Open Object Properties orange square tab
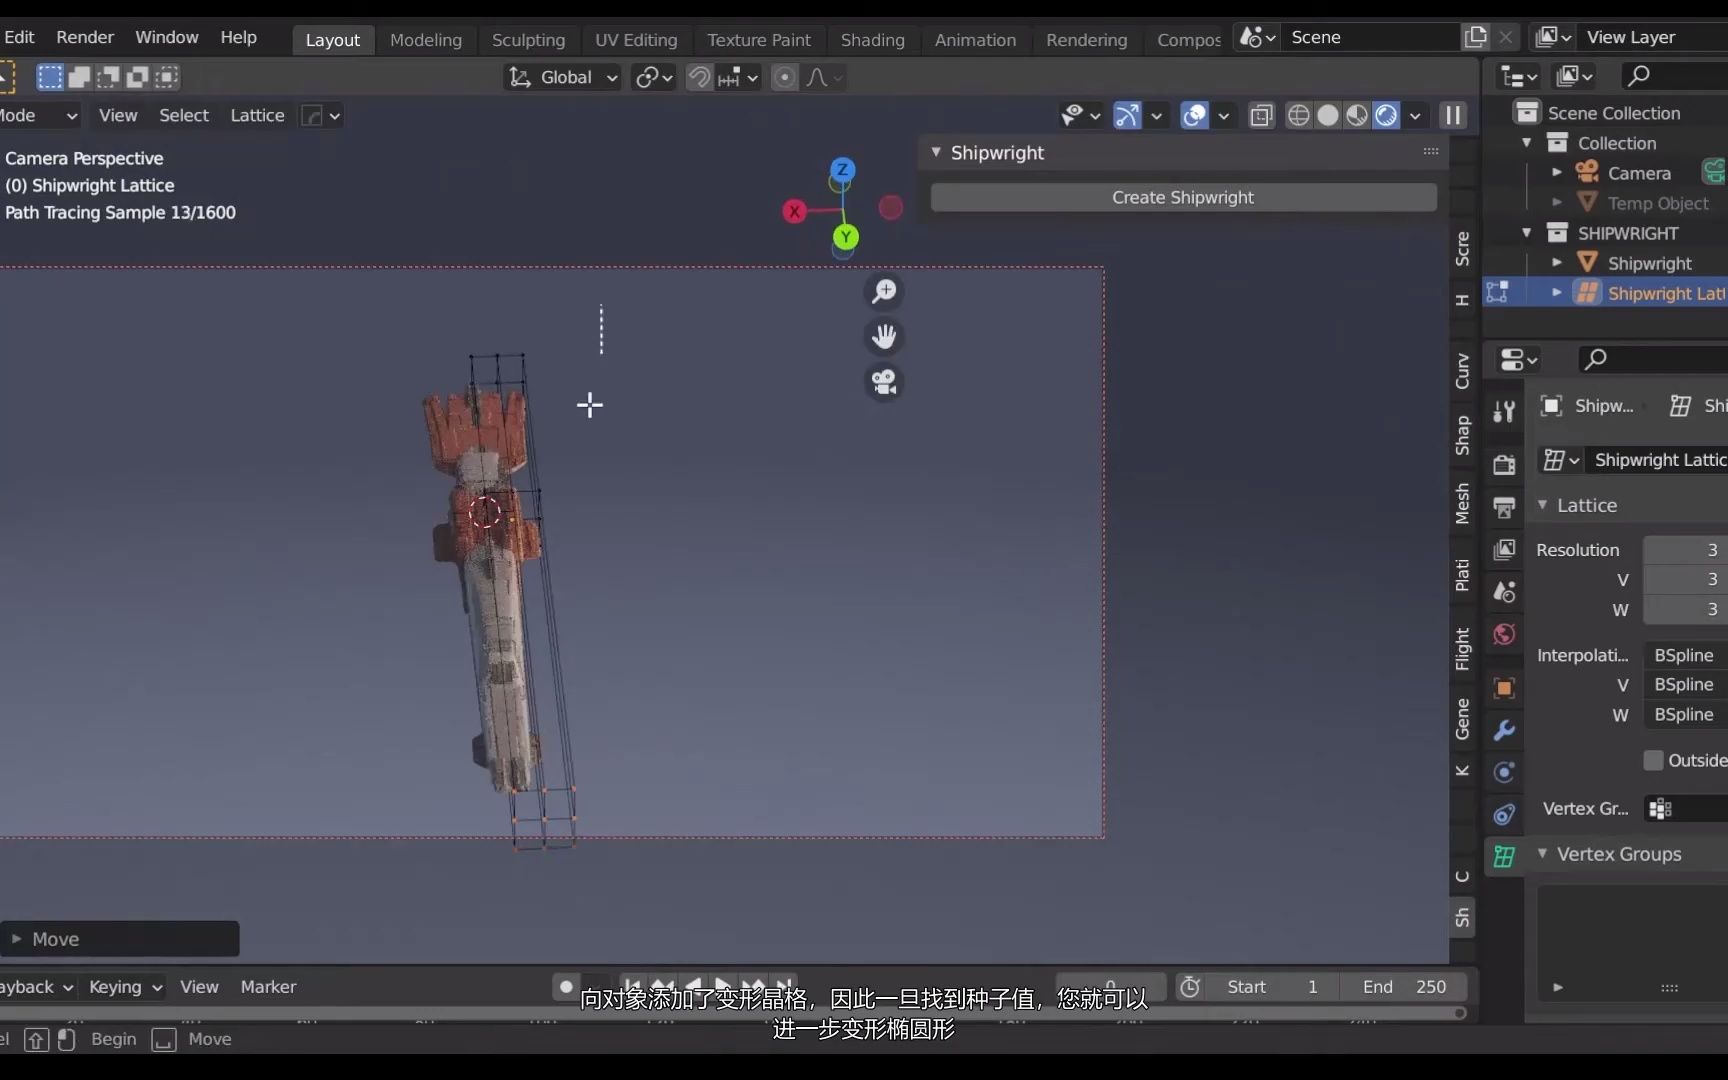This screenshot has width=1728, height=1080. pyautogui.click(x=1504, y=688)
